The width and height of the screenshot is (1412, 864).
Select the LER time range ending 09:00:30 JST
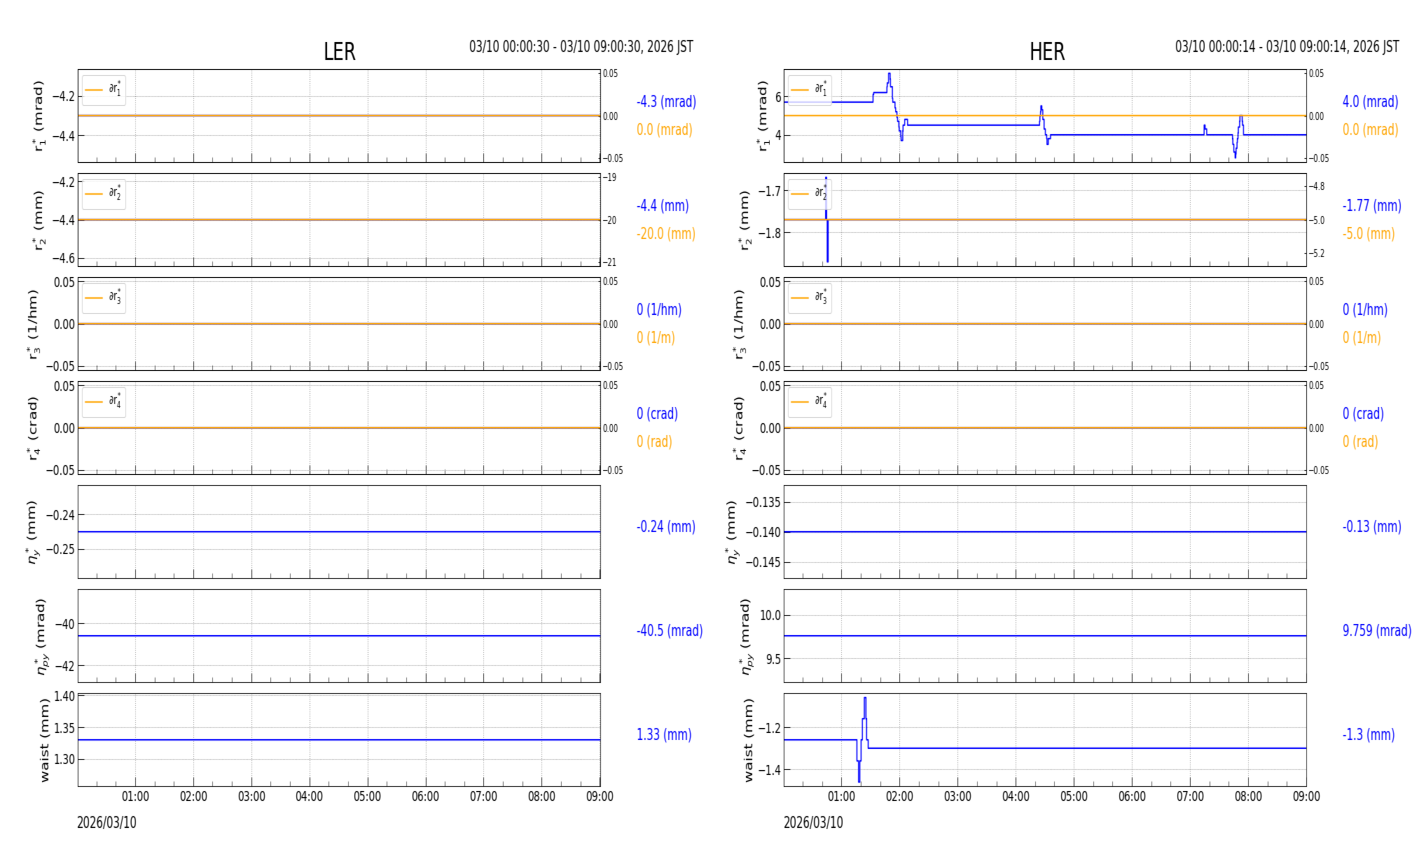click(581, 47)
